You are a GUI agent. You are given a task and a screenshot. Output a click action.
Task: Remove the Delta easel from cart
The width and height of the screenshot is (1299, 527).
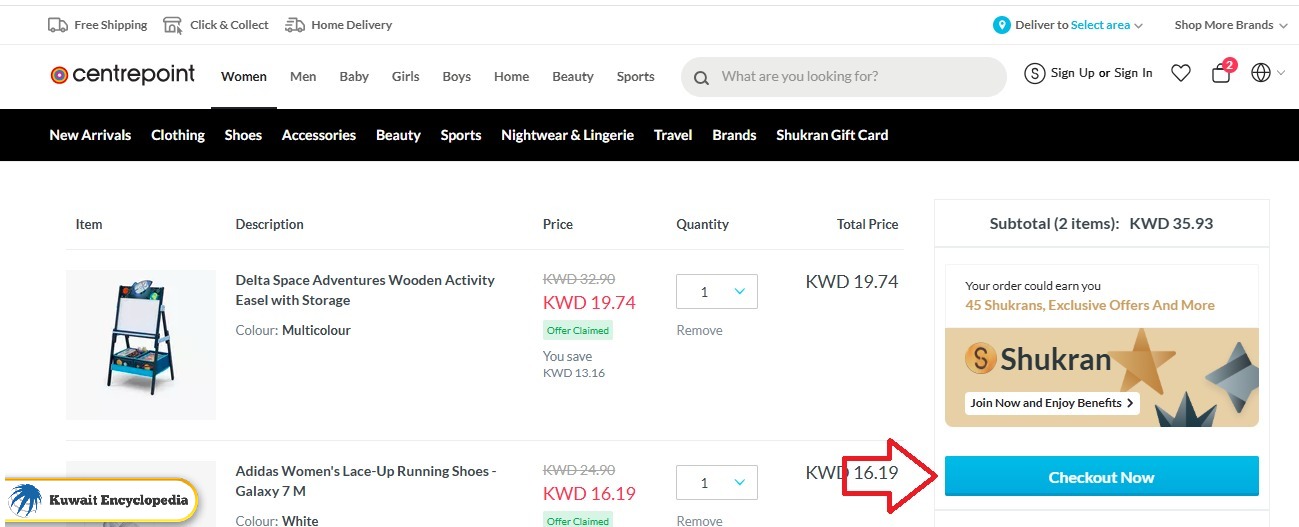[x=699, y=330]
